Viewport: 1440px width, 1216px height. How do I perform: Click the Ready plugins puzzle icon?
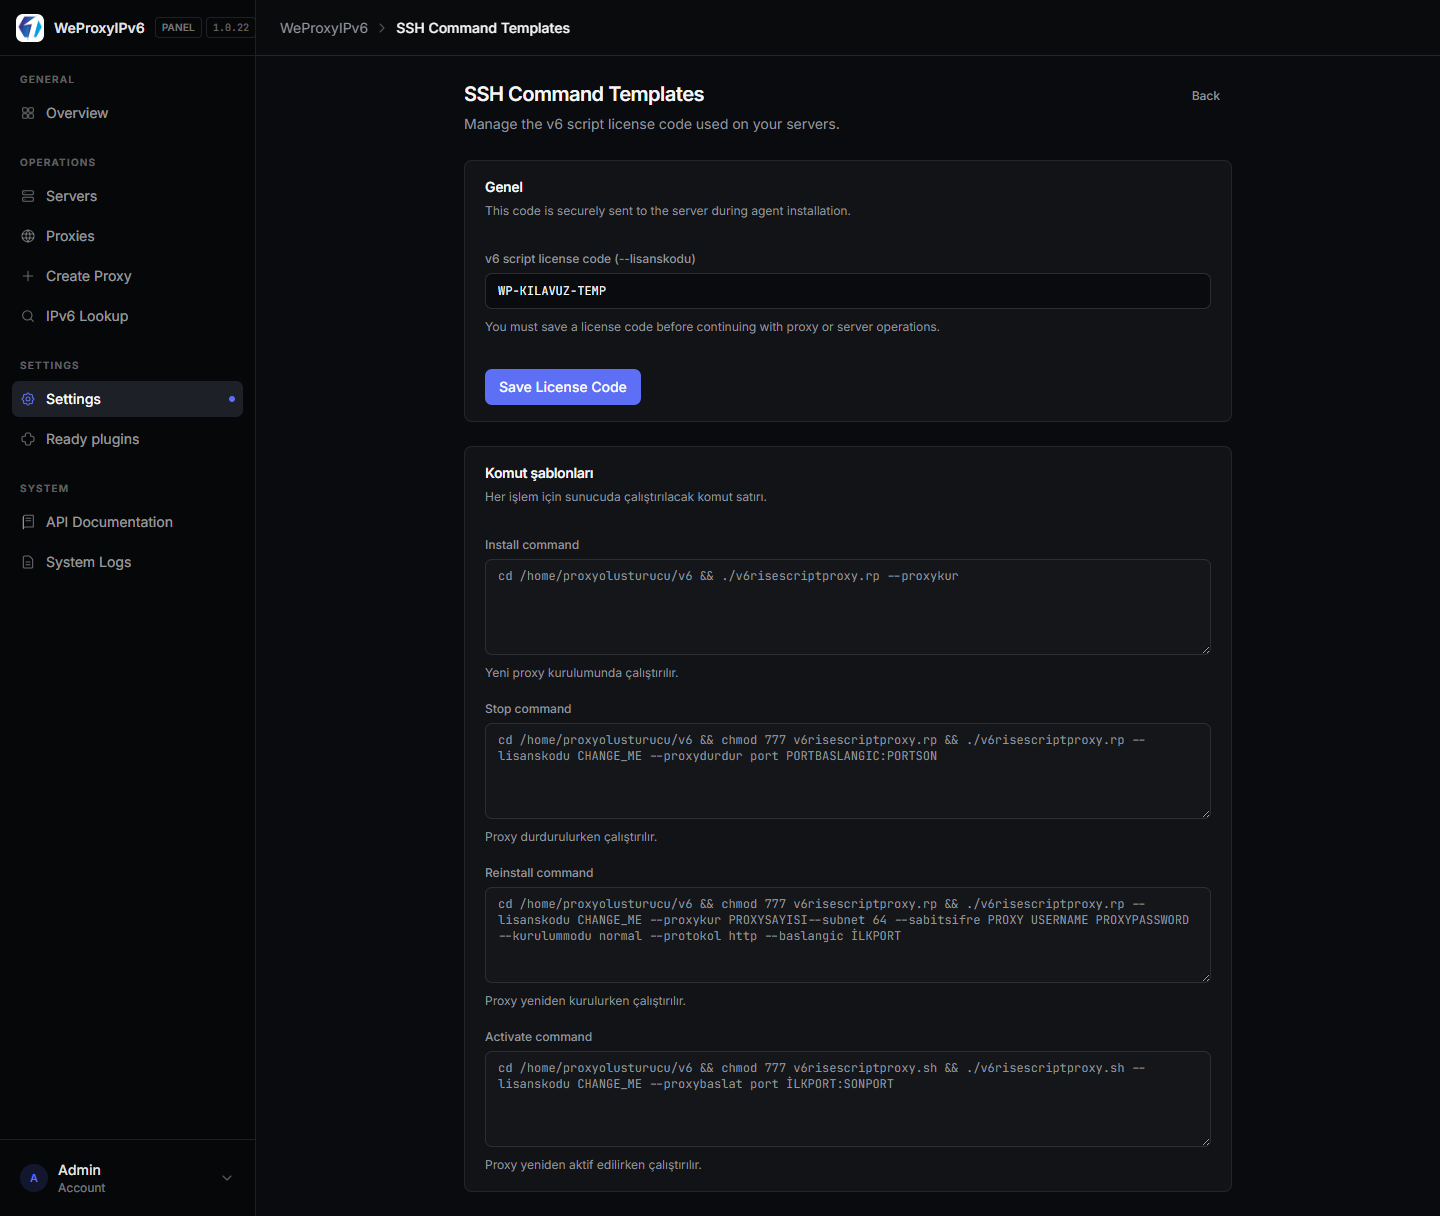[x=28, y=439]
